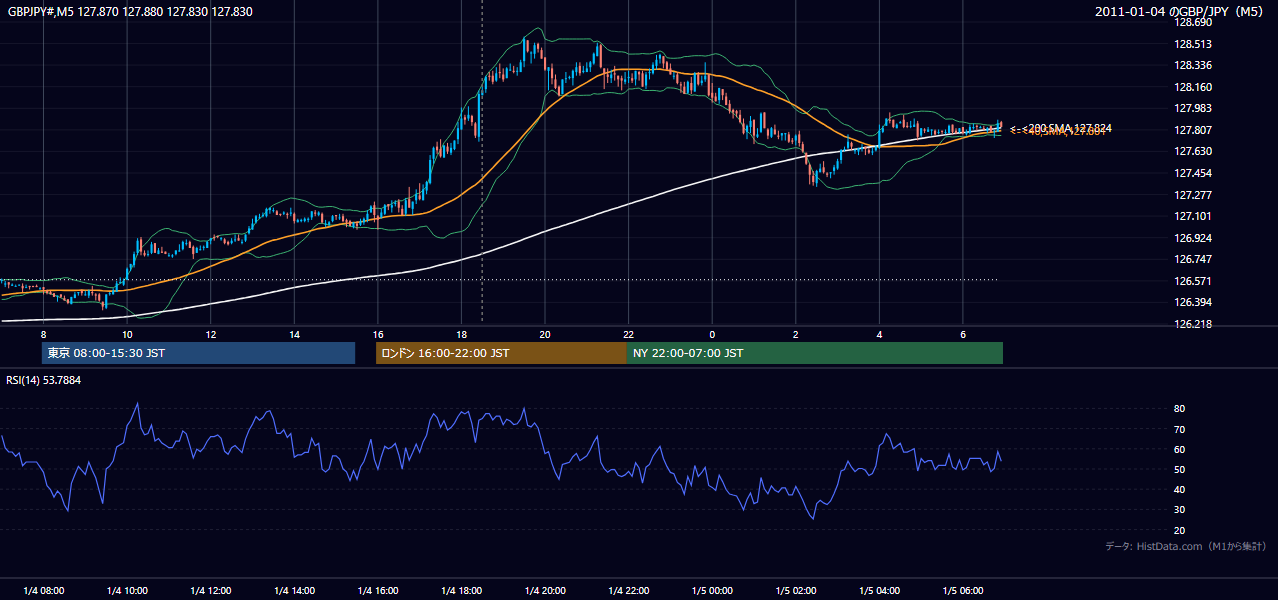Click the RSI(14) 53.7884 indicator label
1278x600 pixels.
[x=44, y=380]
